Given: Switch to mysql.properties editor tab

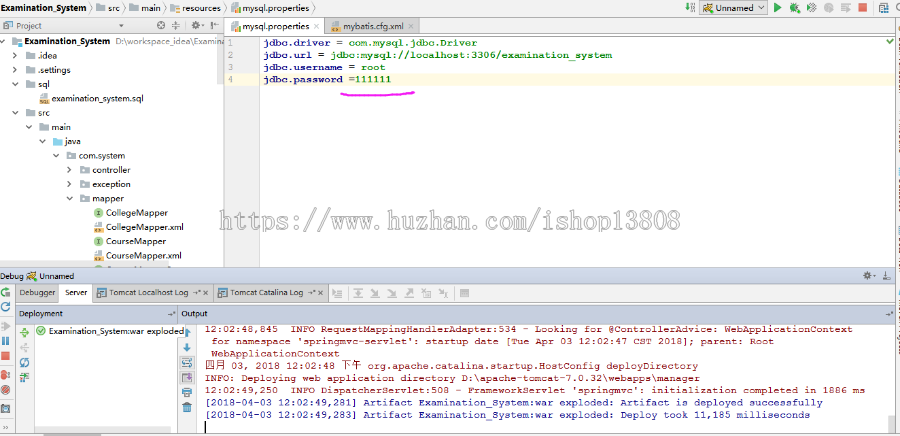Looking at the screenshot, I should (276, 26).
